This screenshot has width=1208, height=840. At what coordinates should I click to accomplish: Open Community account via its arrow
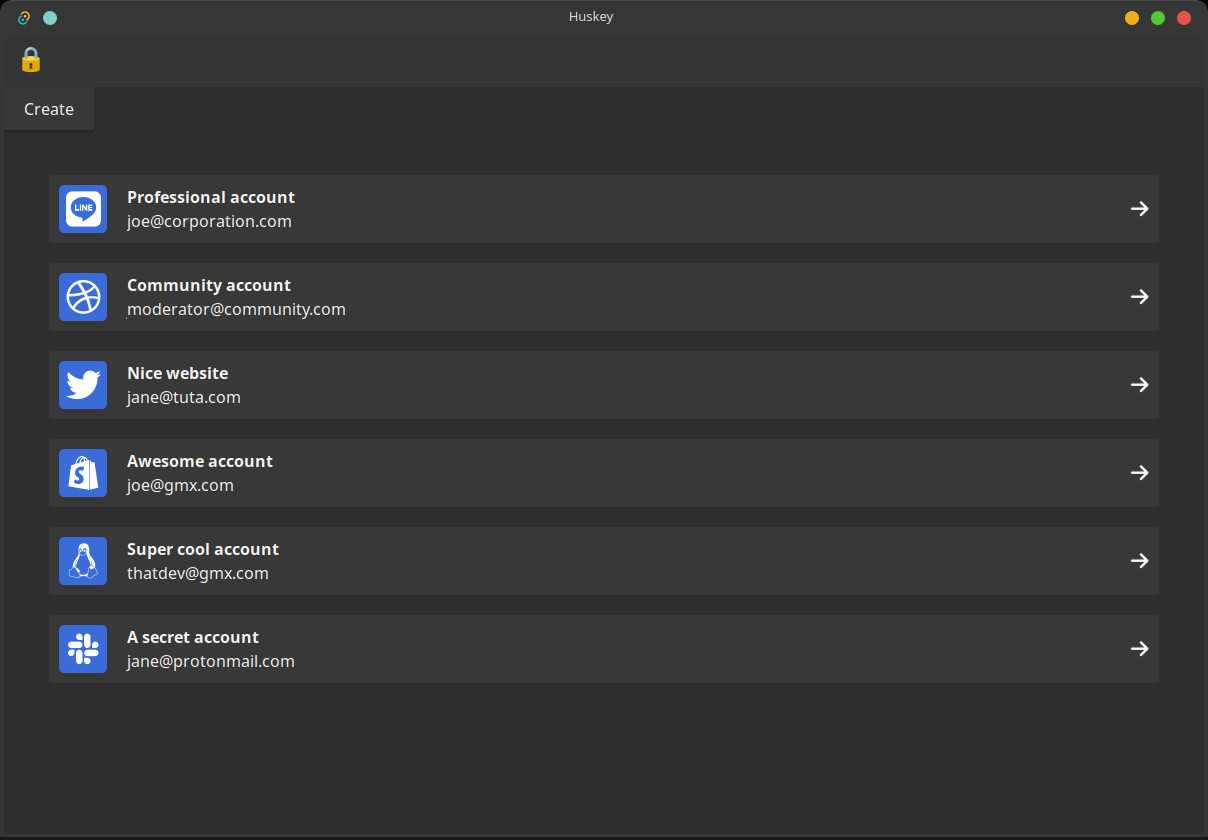[1139, 297]
